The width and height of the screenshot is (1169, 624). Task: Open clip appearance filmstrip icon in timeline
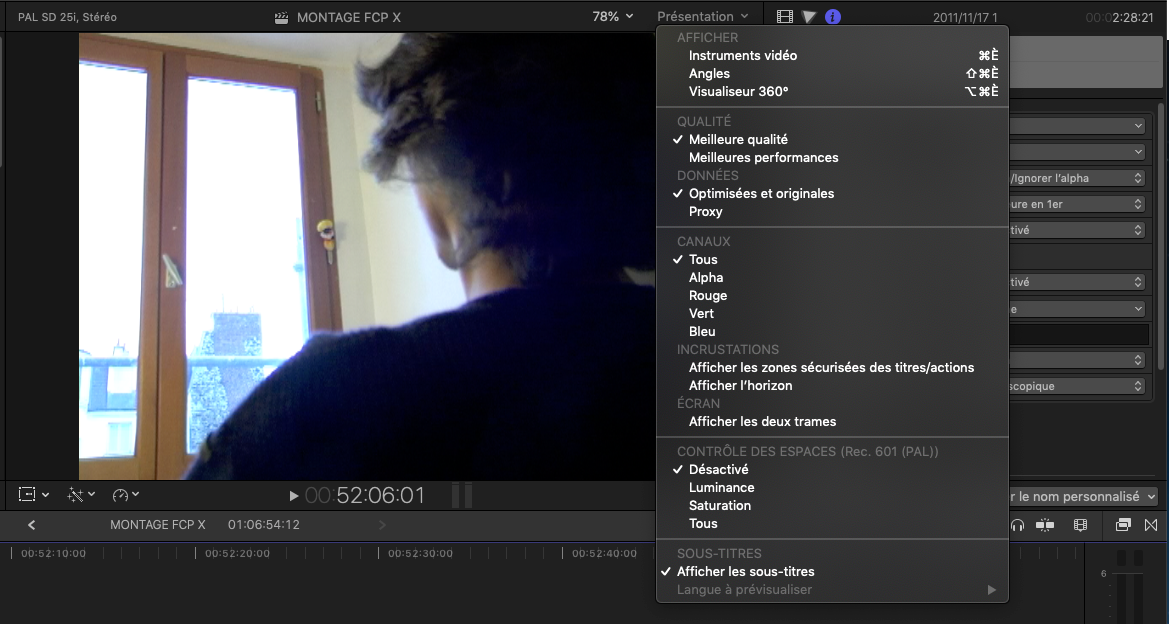coord(1080,526)
